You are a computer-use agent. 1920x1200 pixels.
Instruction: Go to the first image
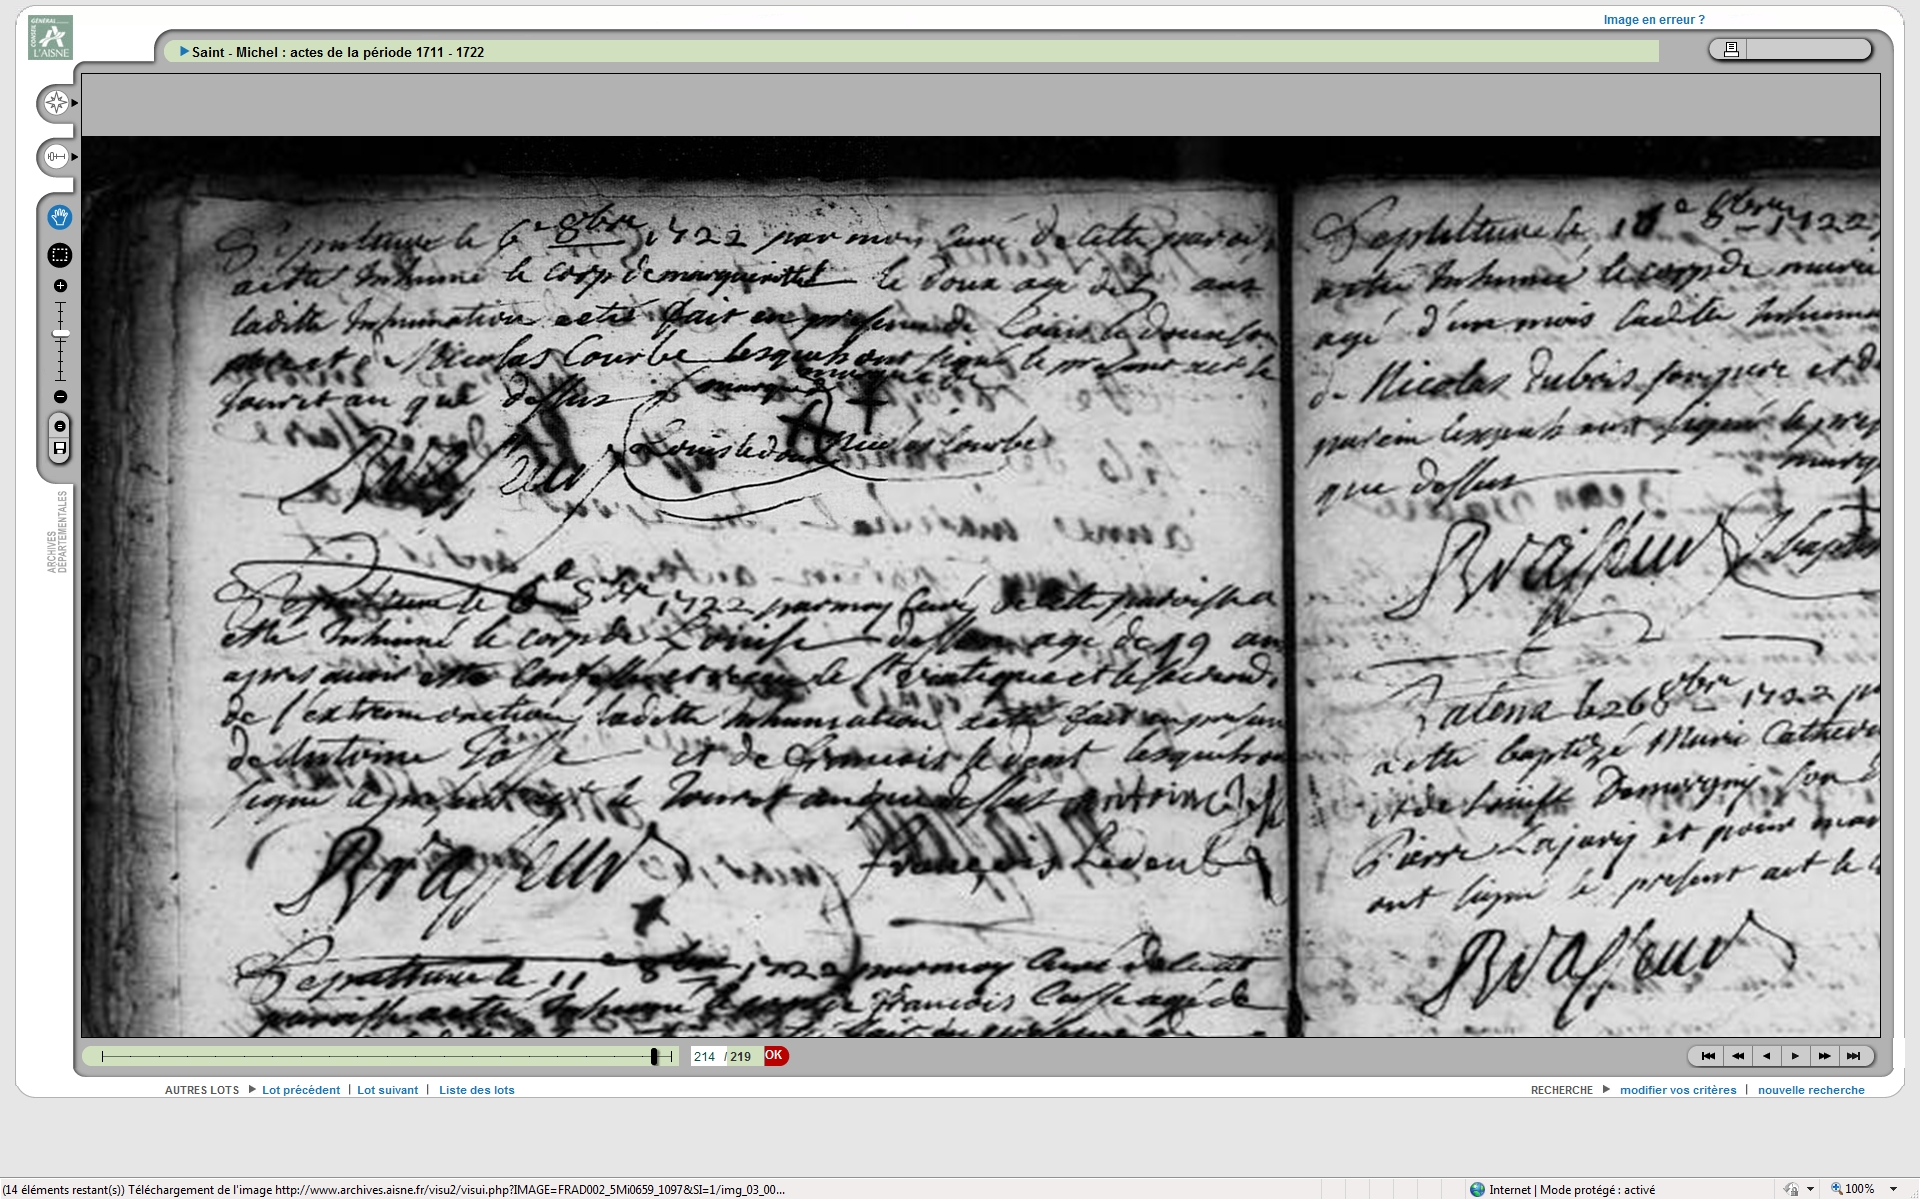[x=1708, y=1056]
